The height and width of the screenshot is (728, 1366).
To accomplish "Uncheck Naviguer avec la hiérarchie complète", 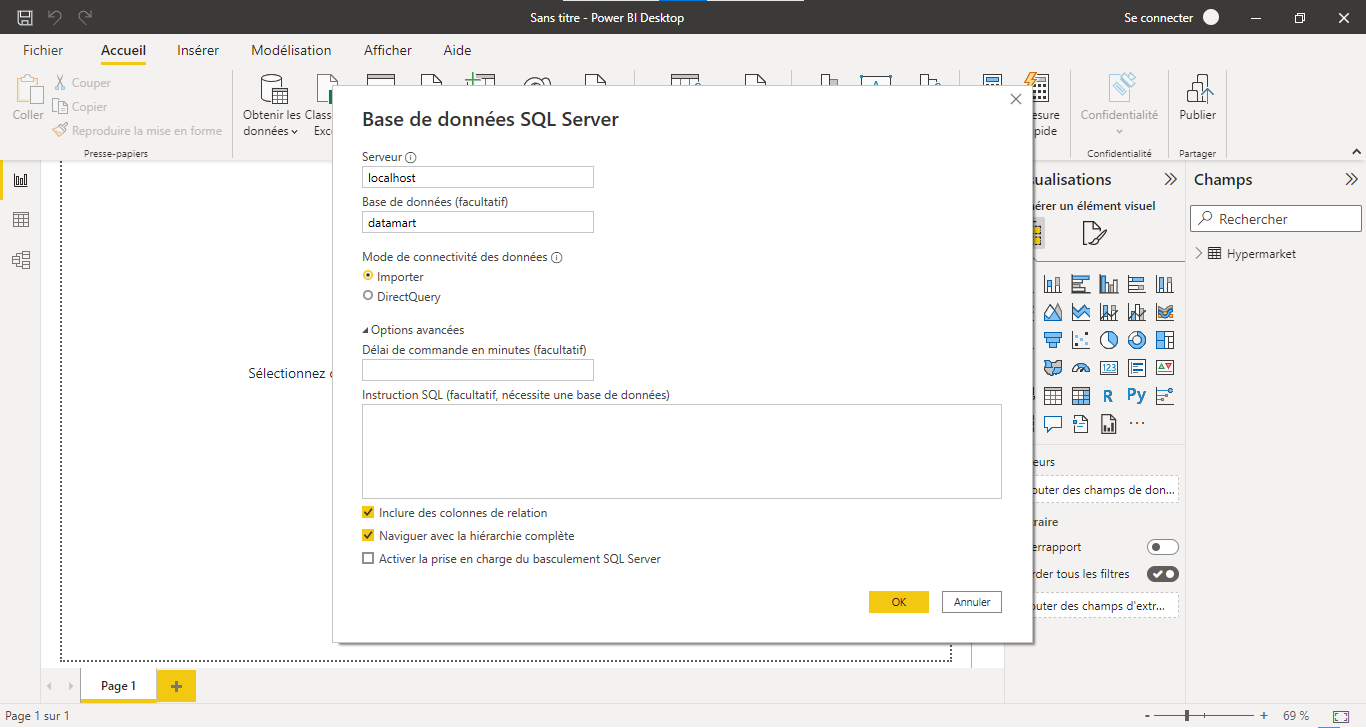I will [x=368, y=535].
